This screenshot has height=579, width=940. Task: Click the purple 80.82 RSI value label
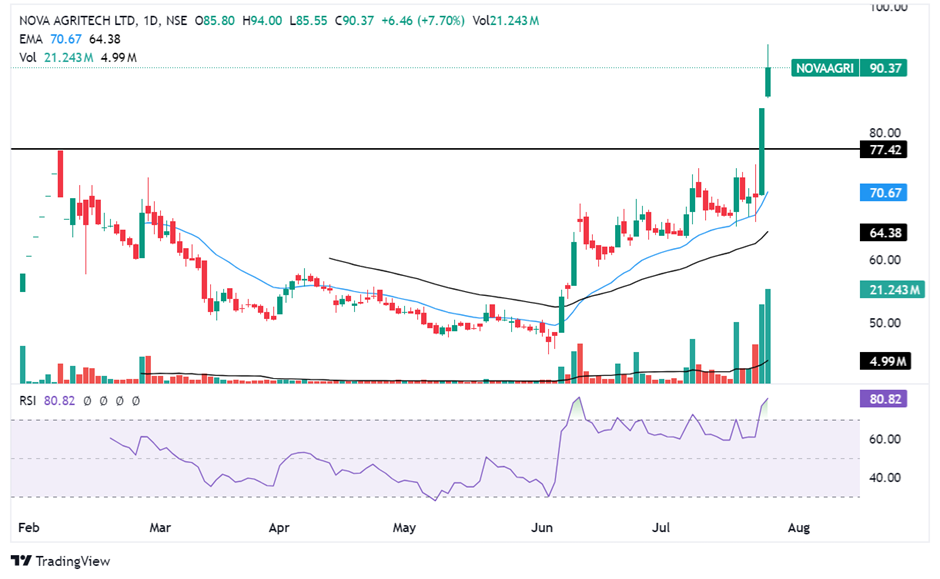(x=884, y=398)
